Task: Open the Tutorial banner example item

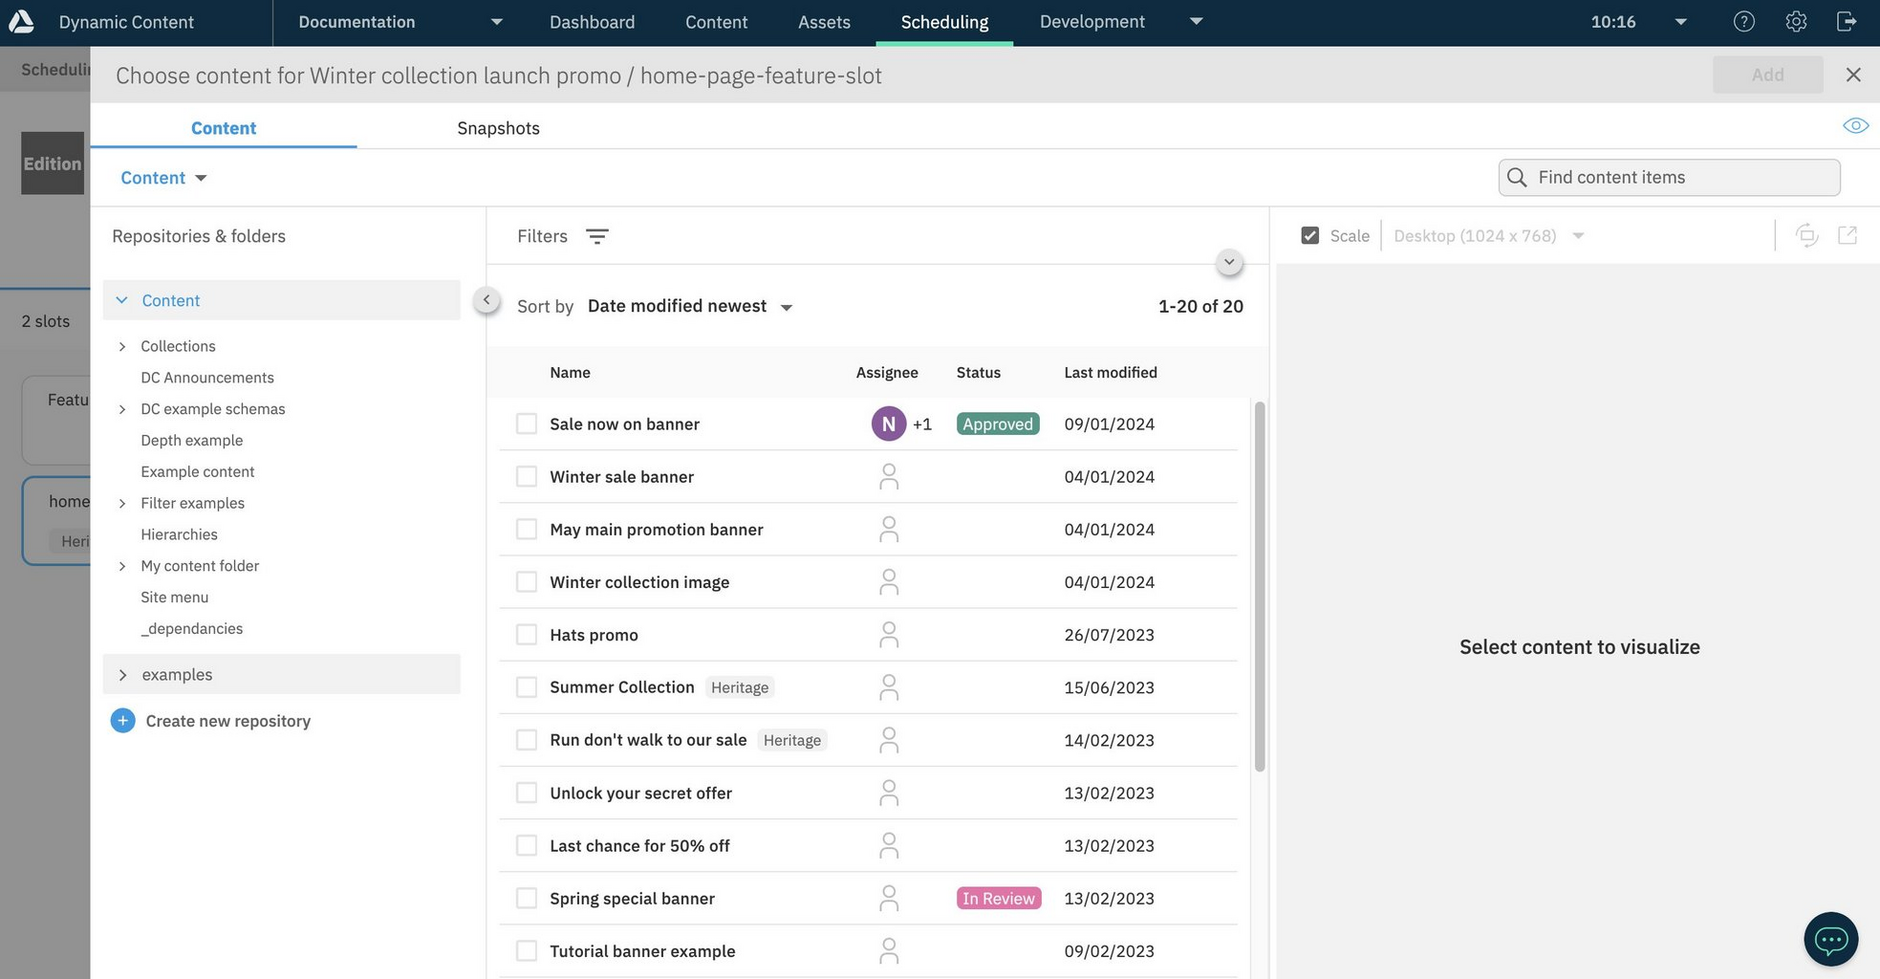Action: coord(642,951)
